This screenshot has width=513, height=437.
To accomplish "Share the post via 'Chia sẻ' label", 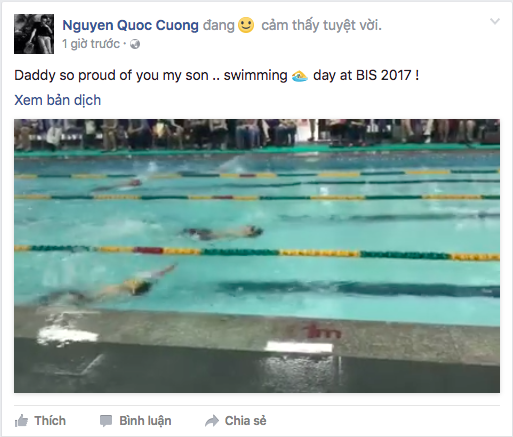I will tap(246, 421).
